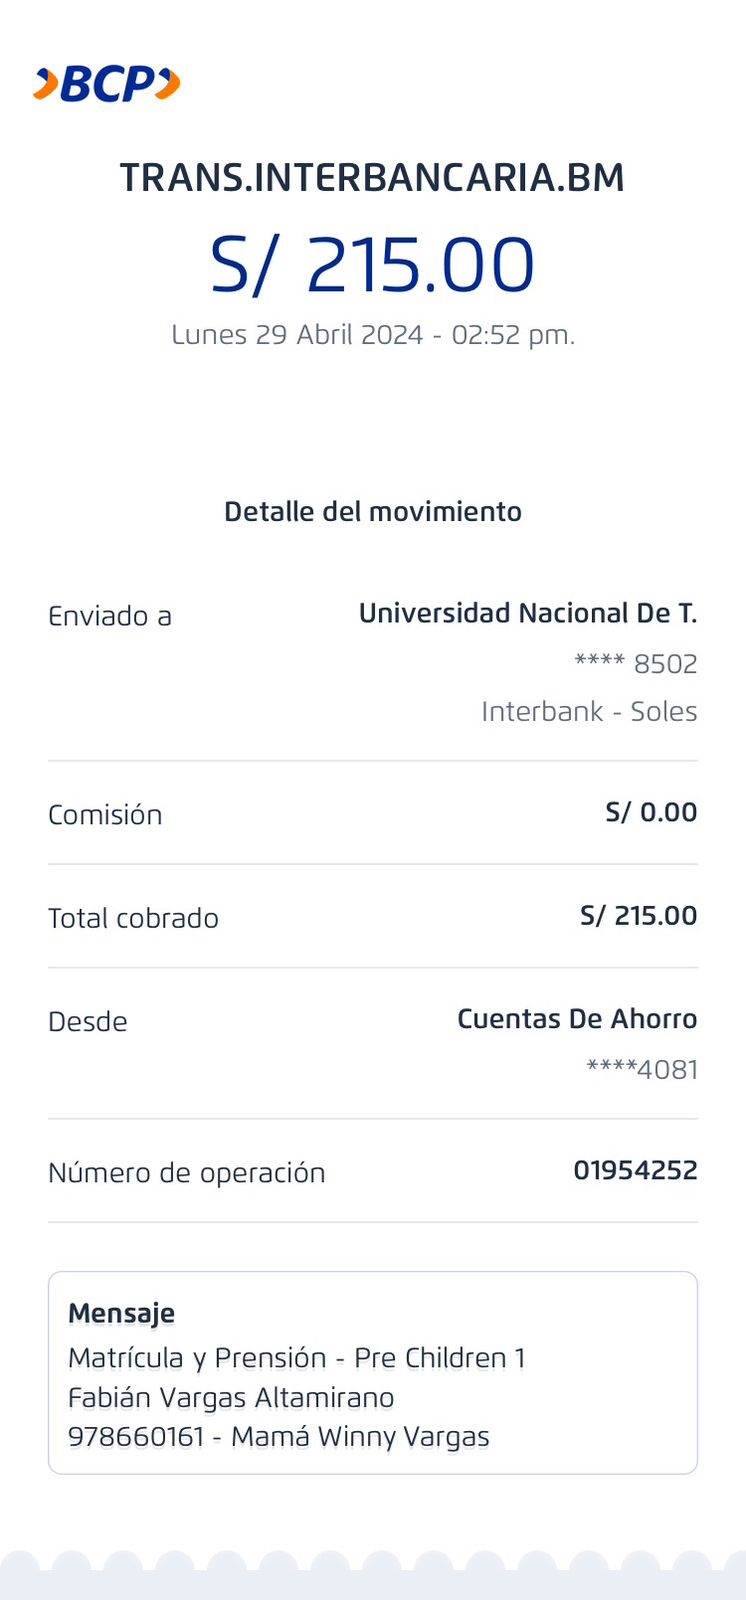746x1600 pixels.
Task: Click the Número de operación label
Action: click(187, 1173)
